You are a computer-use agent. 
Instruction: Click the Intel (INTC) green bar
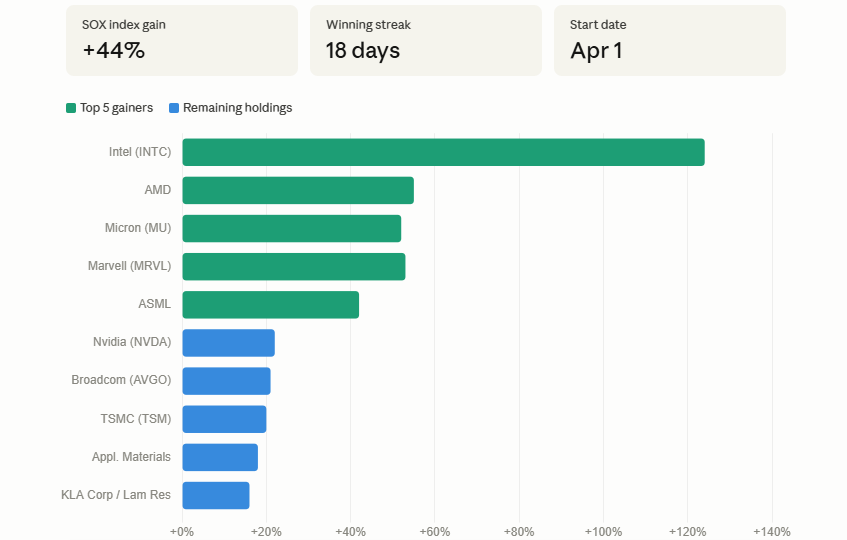[x=443, y=152]
